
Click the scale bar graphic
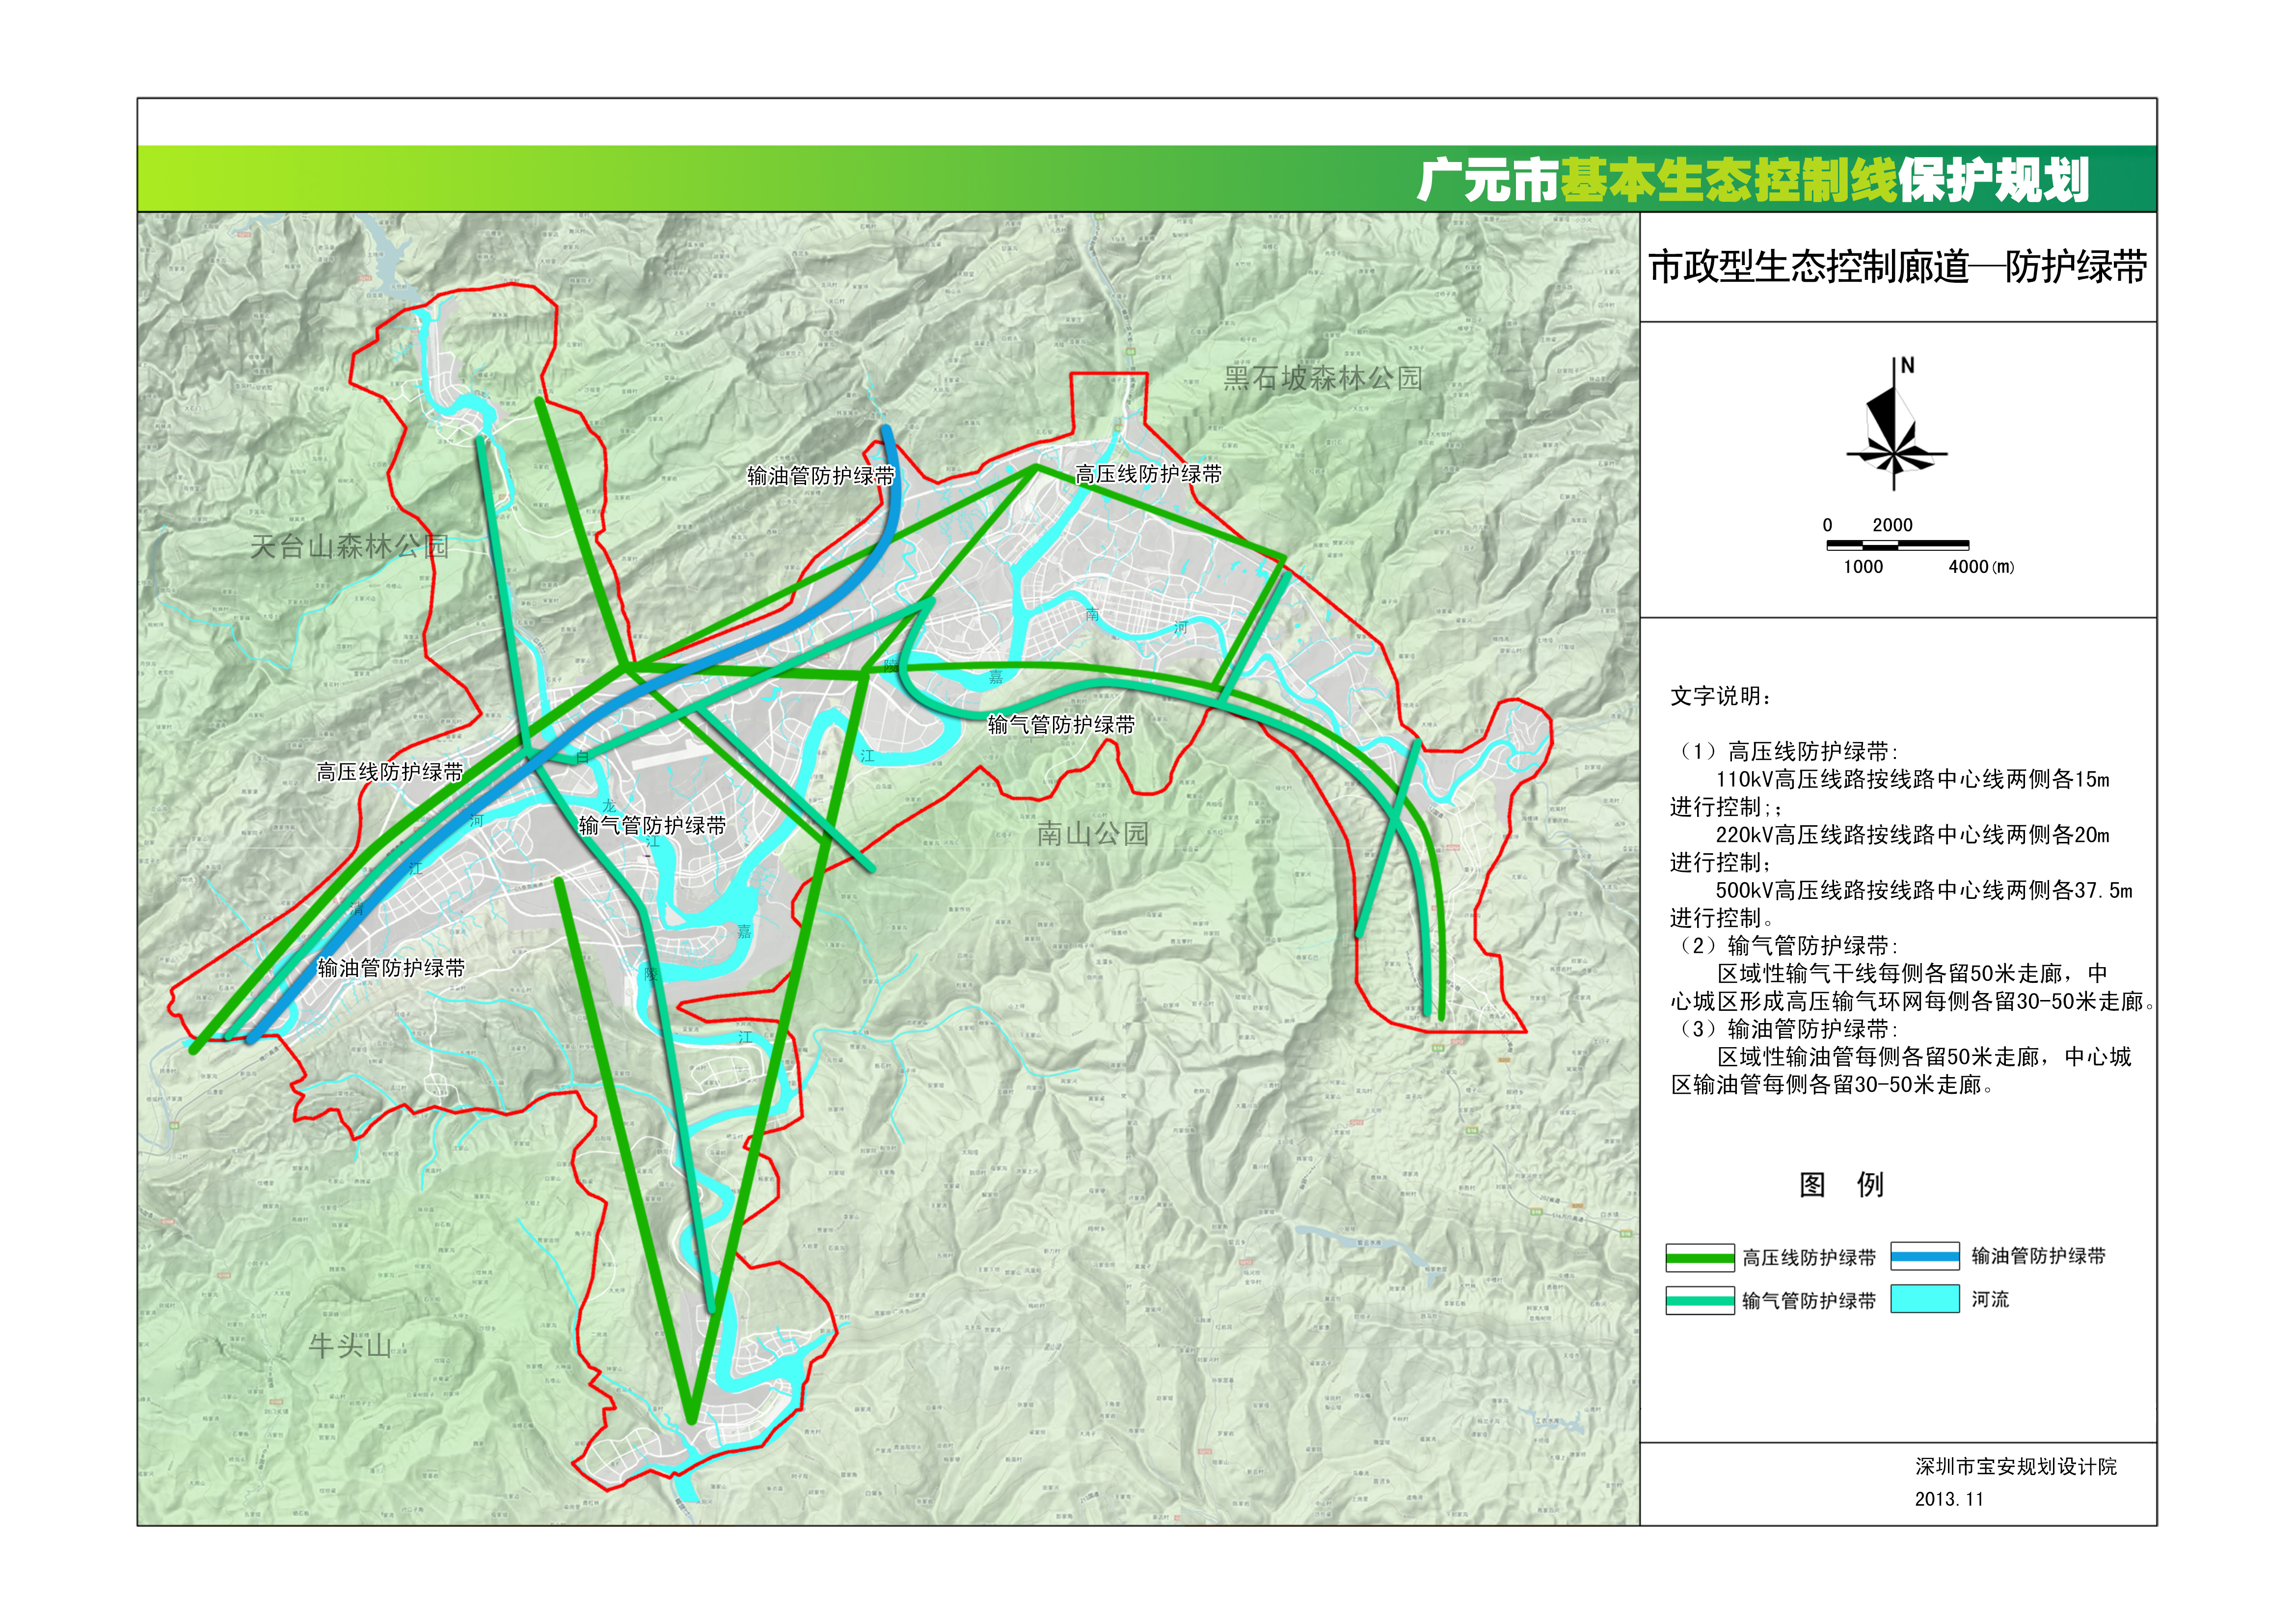1897,545
